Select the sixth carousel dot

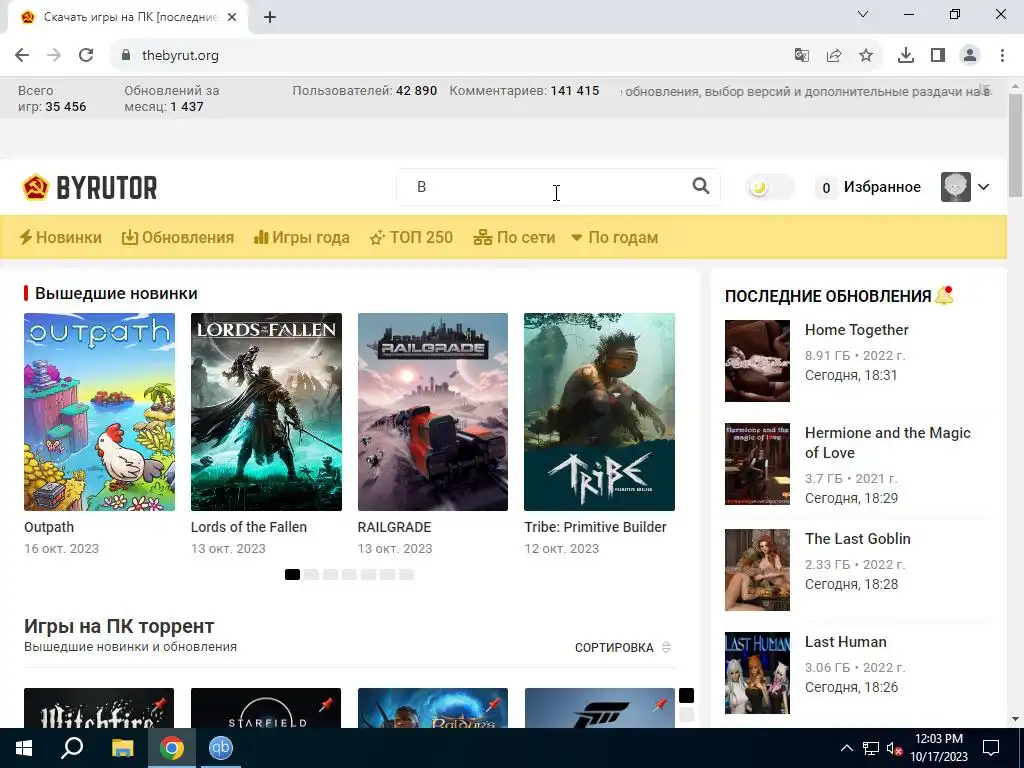[387, 575]
